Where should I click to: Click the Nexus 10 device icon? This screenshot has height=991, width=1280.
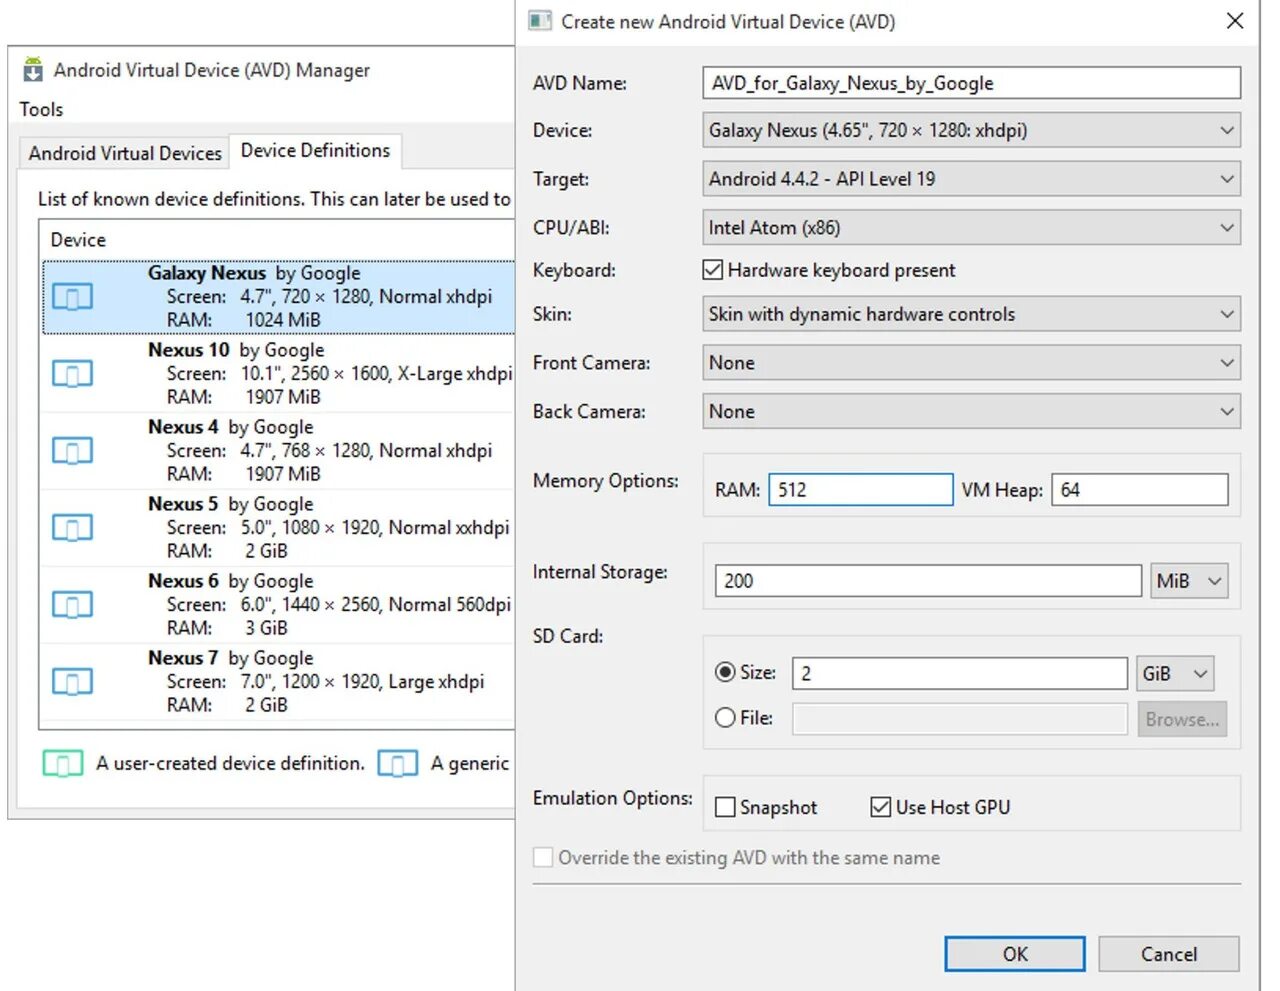click(72, 374)
